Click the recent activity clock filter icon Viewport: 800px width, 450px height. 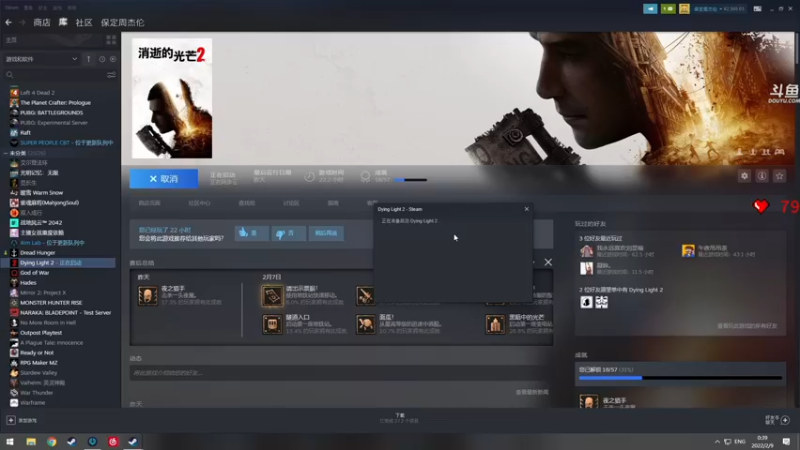(x=102, y=59)
